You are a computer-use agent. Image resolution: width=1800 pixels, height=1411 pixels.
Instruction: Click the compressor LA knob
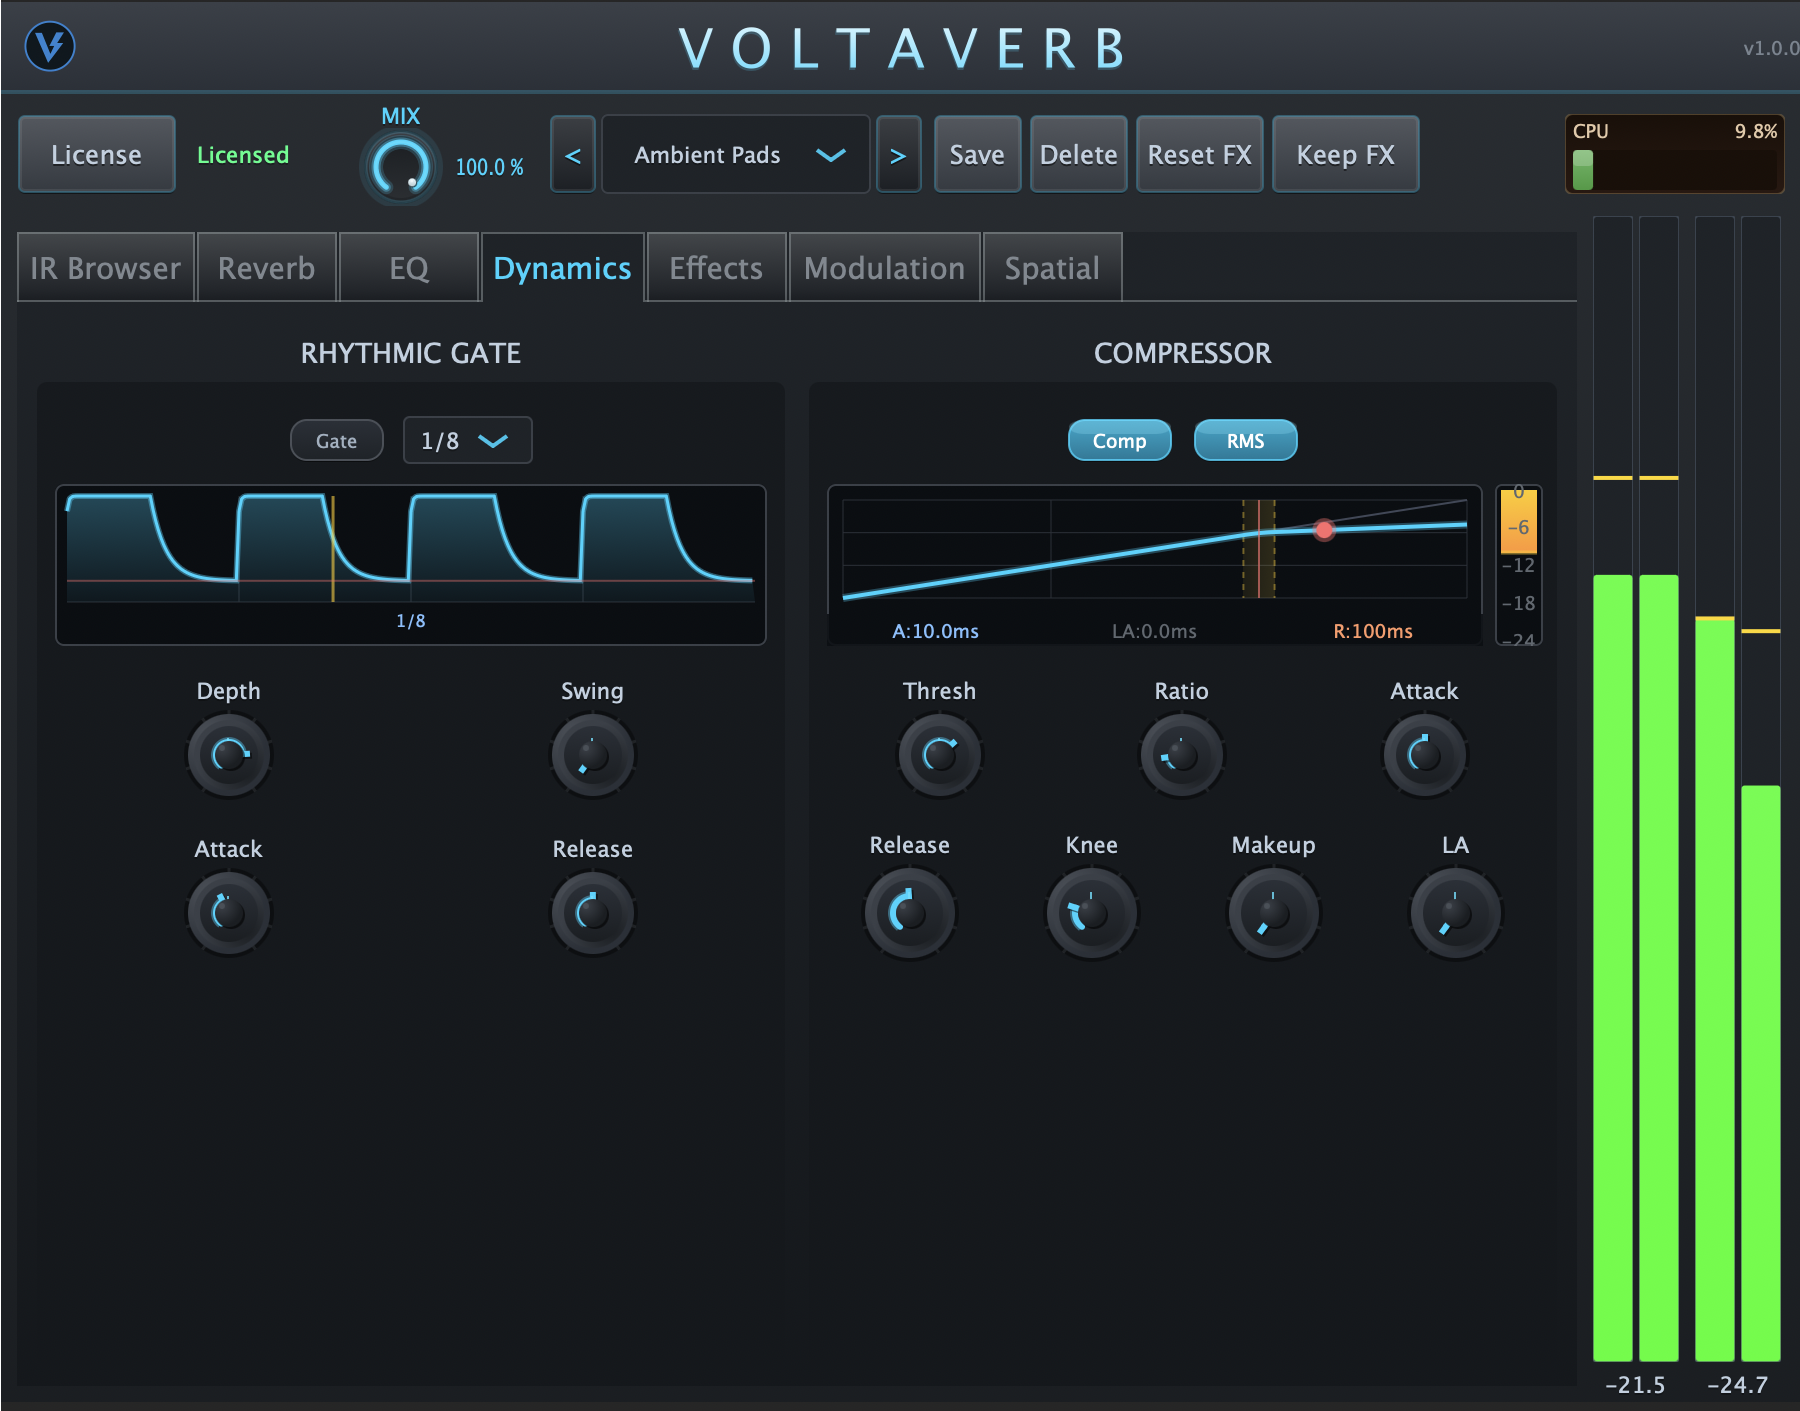[x=1456, y=913]
